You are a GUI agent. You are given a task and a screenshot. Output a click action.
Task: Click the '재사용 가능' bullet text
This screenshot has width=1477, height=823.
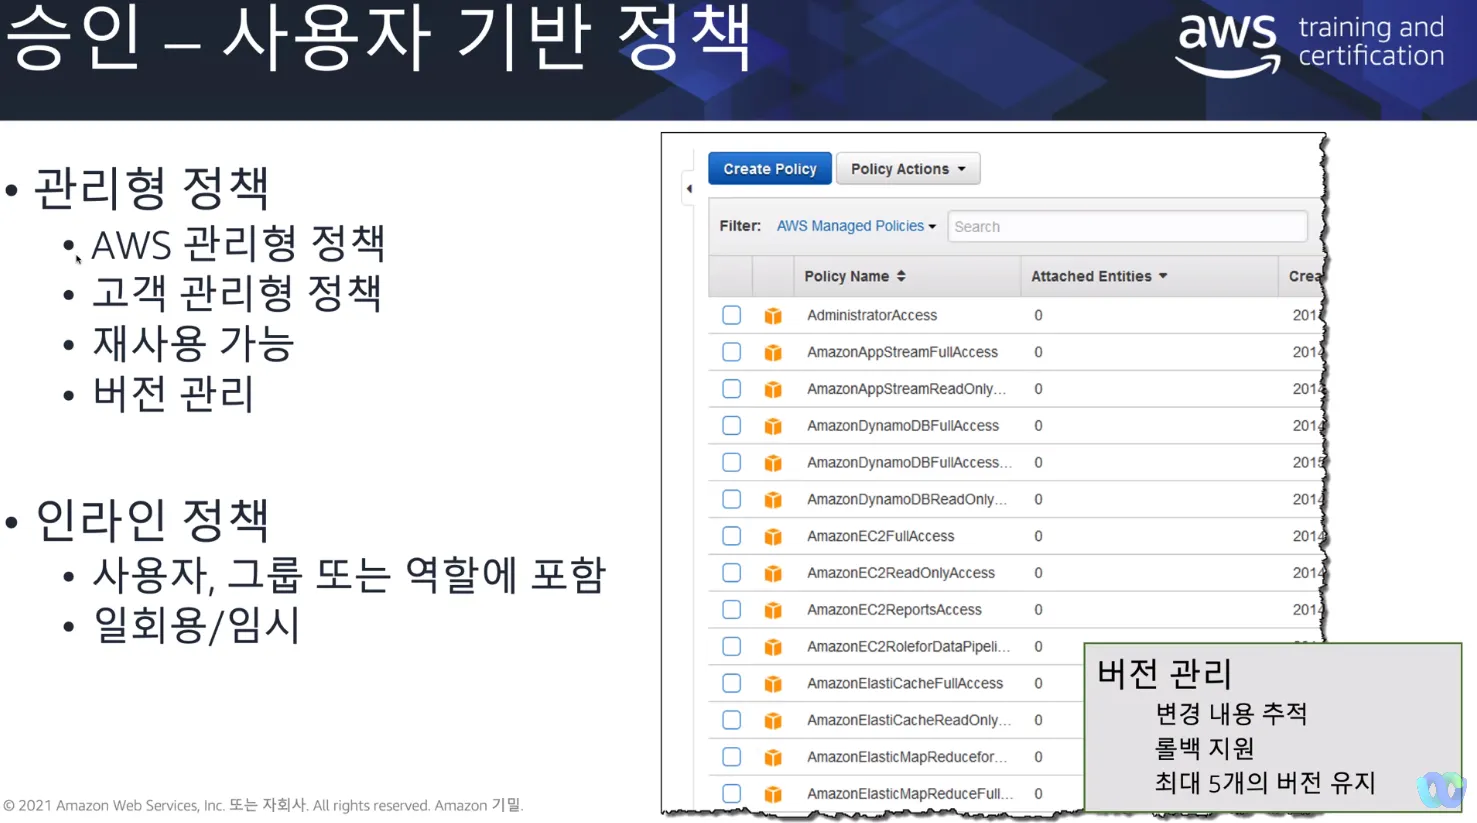[193, 344]
